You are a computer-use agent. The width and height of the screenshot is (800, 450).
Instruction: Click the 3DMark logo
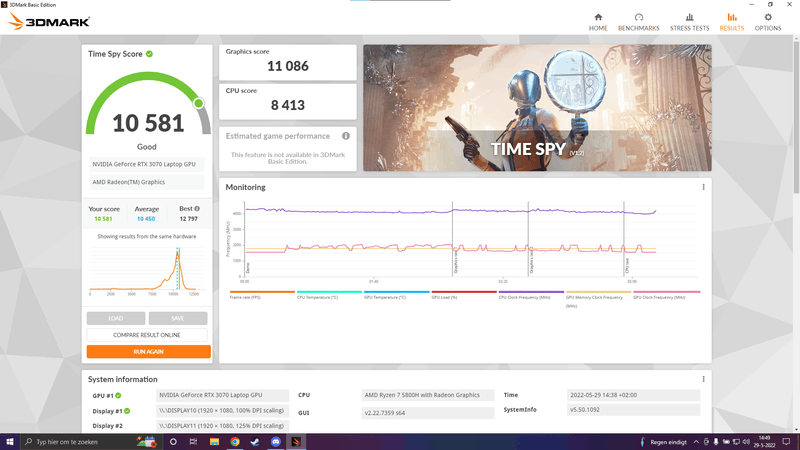click(49, 21)
